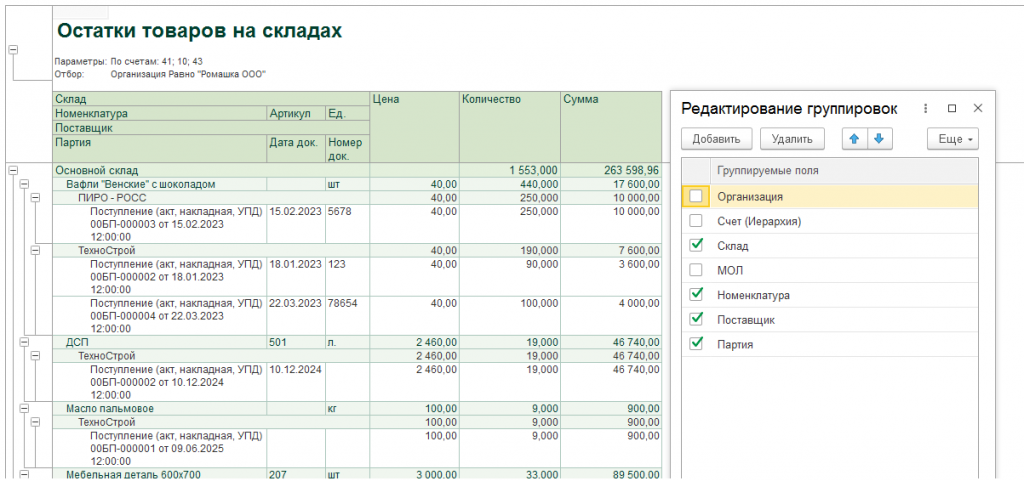Select the Партия row in groupings list

(829, 344)
